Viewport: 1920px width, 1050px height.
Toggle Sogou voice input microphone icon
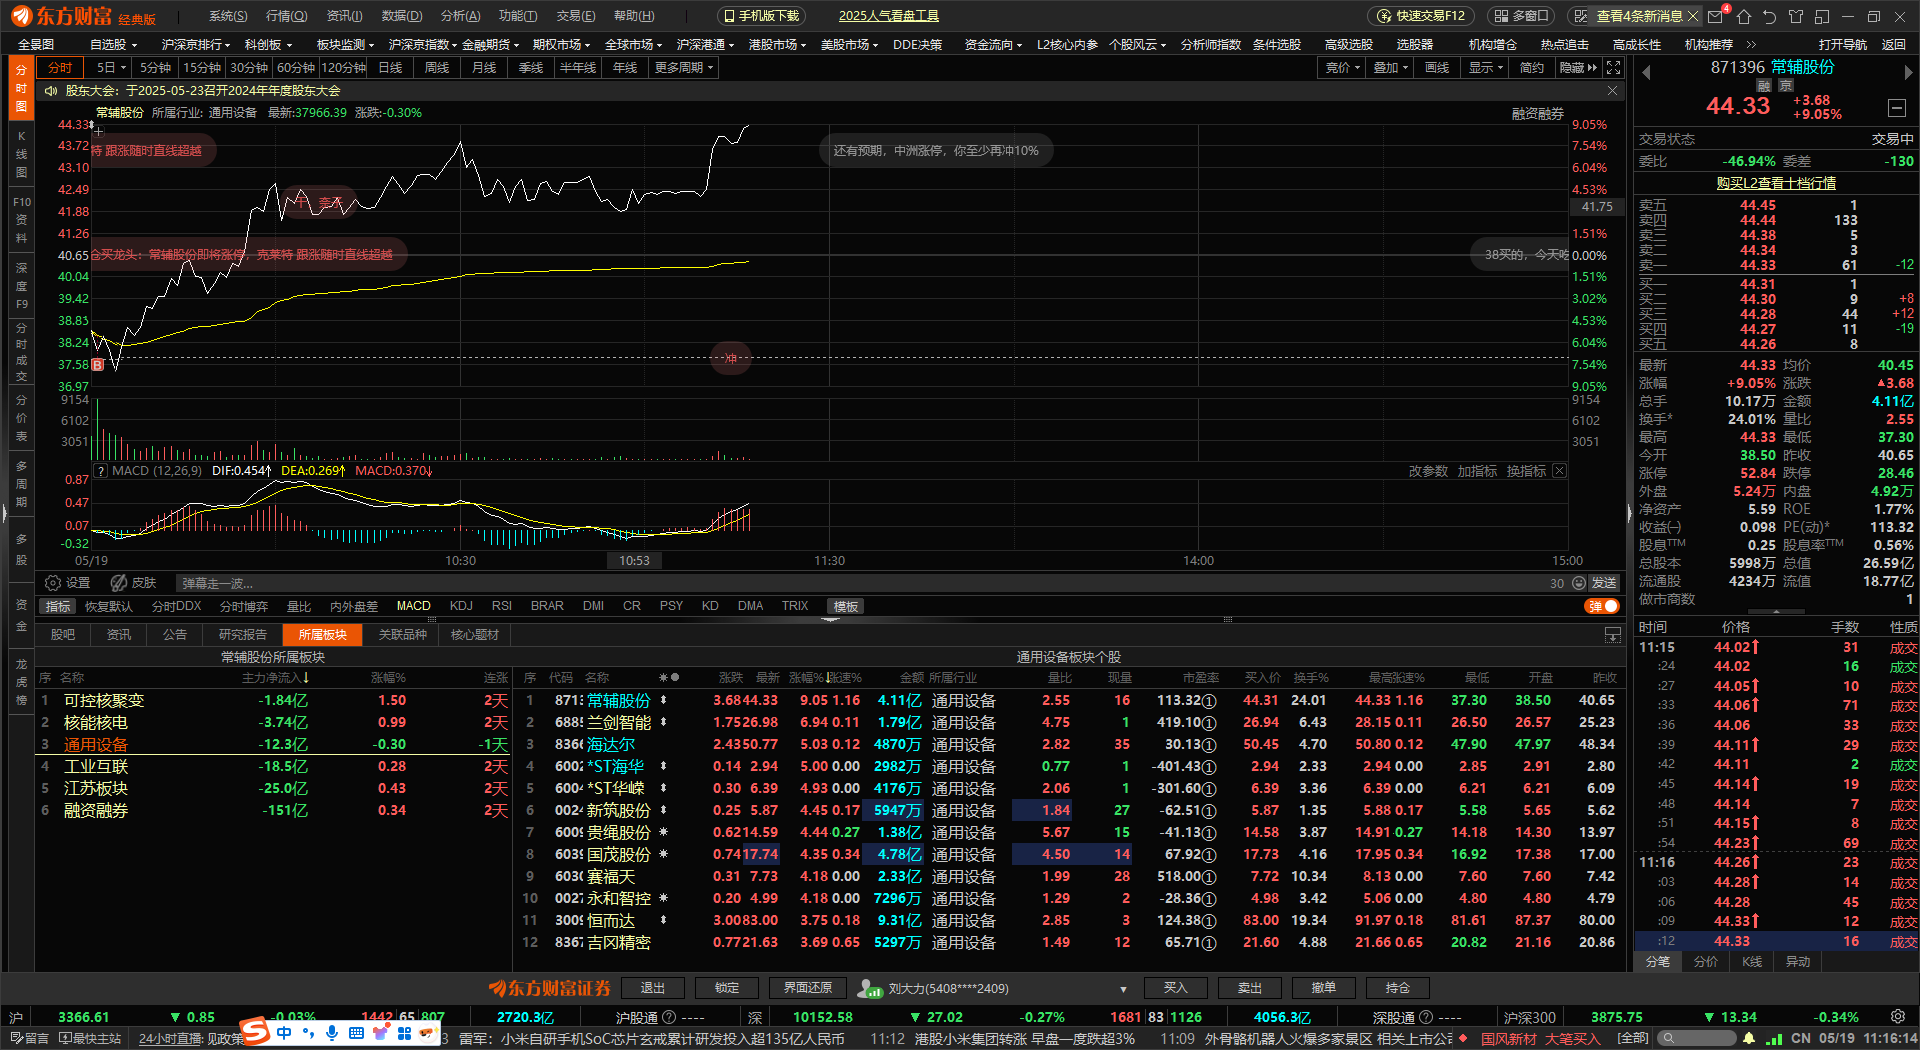pyautogui.click(x=333, y=1033)
